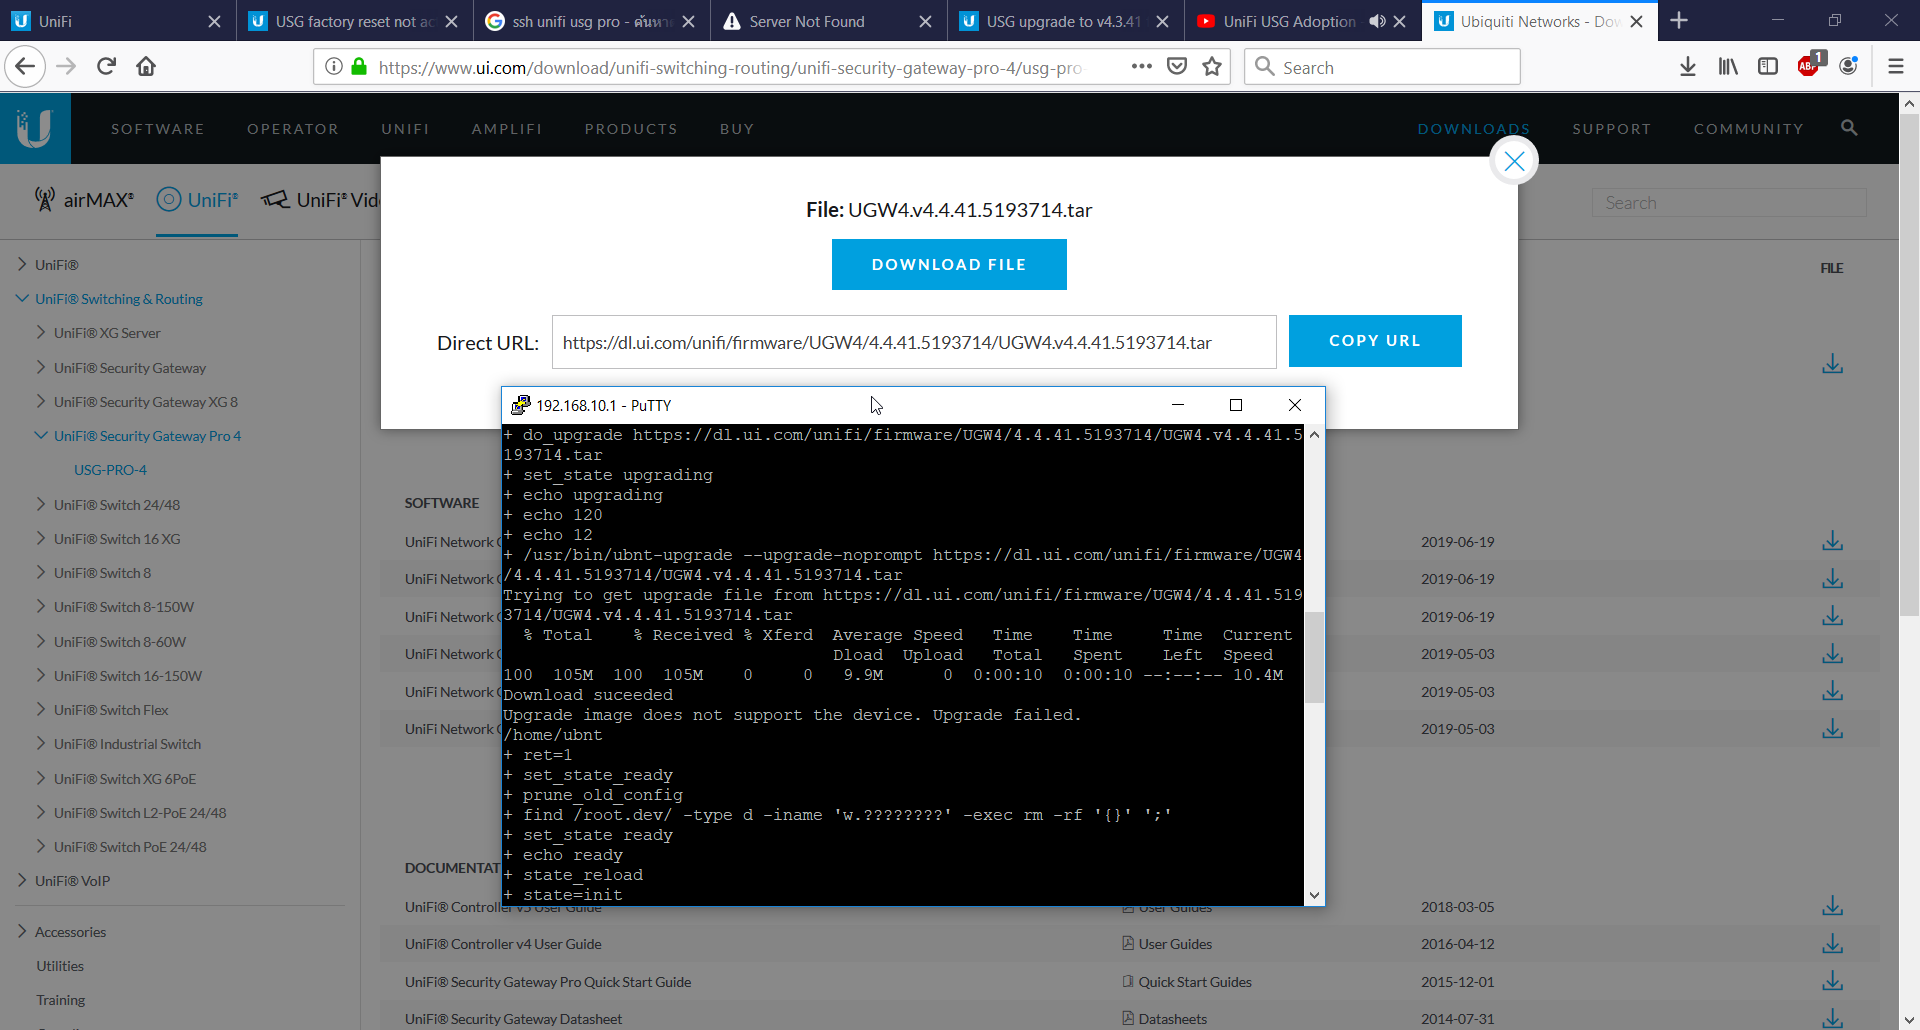Click download icon above the software list
Screen dimensions: 1920x1030
(x=1832, y=364)
